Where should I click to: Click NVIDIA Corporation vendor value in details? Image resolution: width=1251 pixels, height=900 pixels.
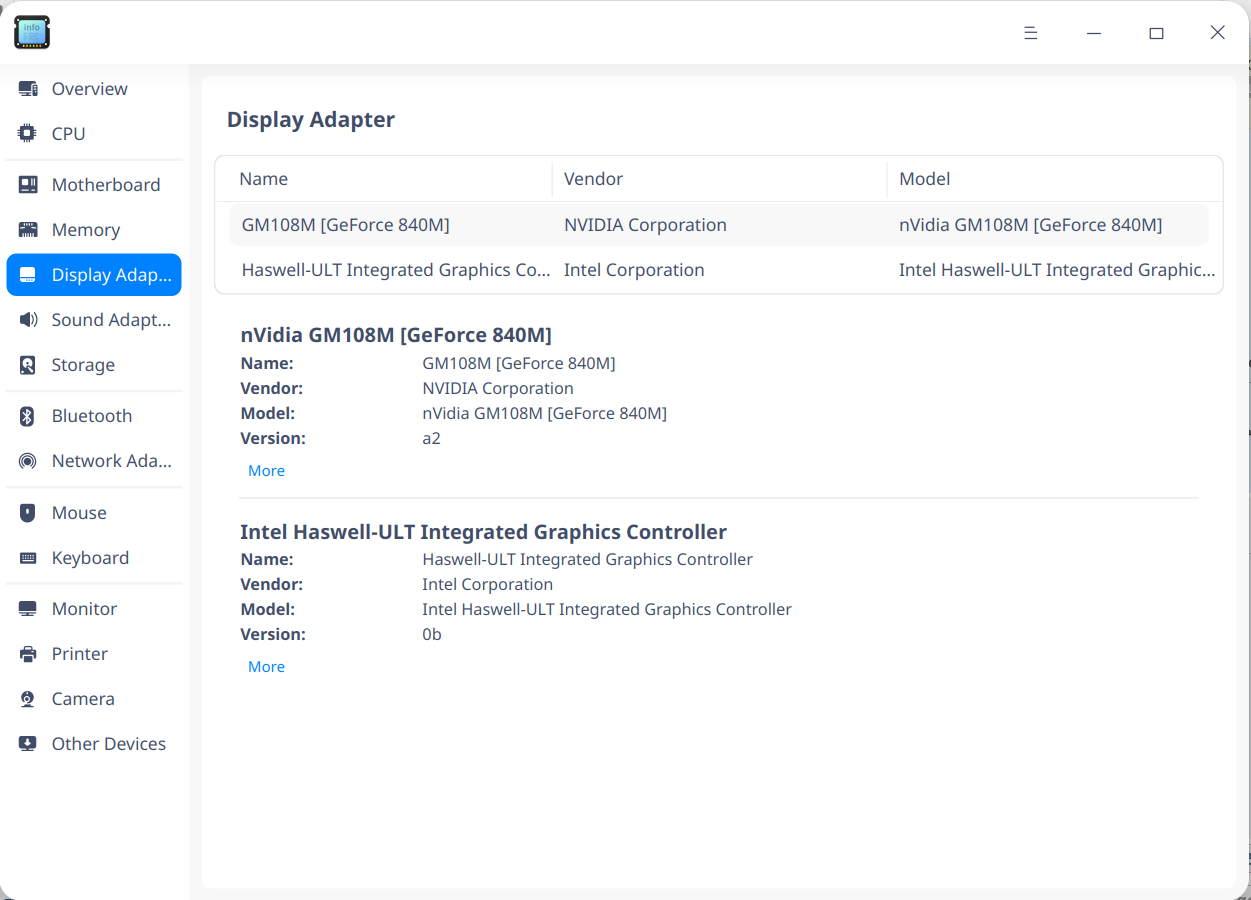click(498, 388)
